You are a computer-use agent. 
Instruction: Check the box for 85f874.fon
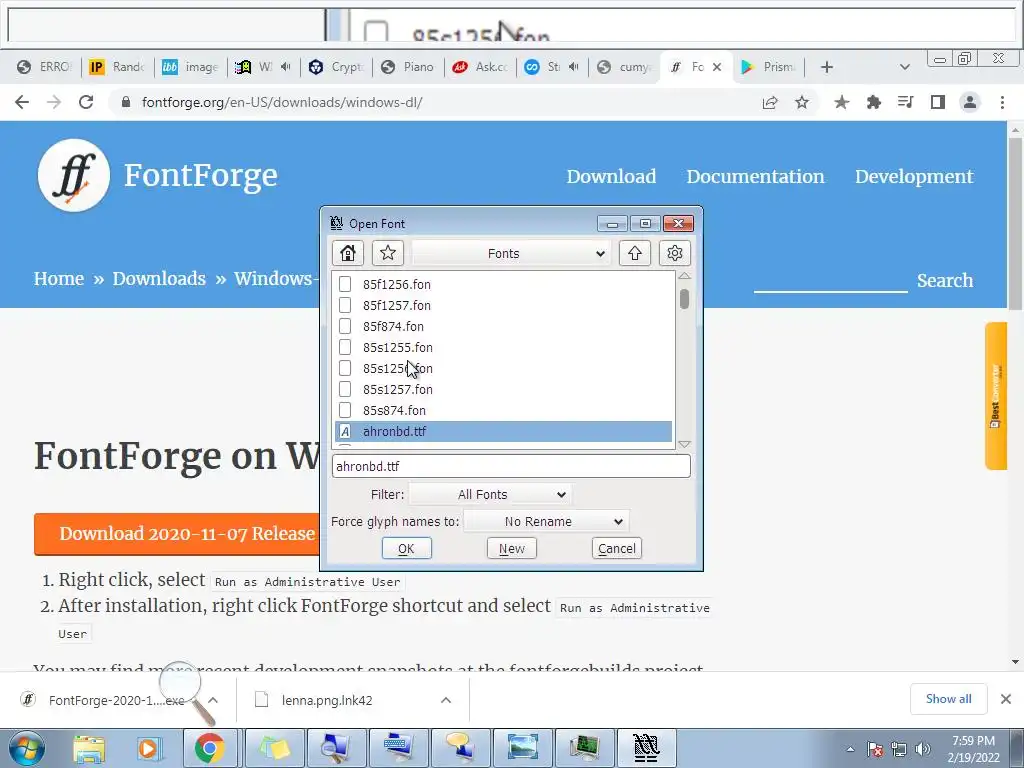coord(345,326)
